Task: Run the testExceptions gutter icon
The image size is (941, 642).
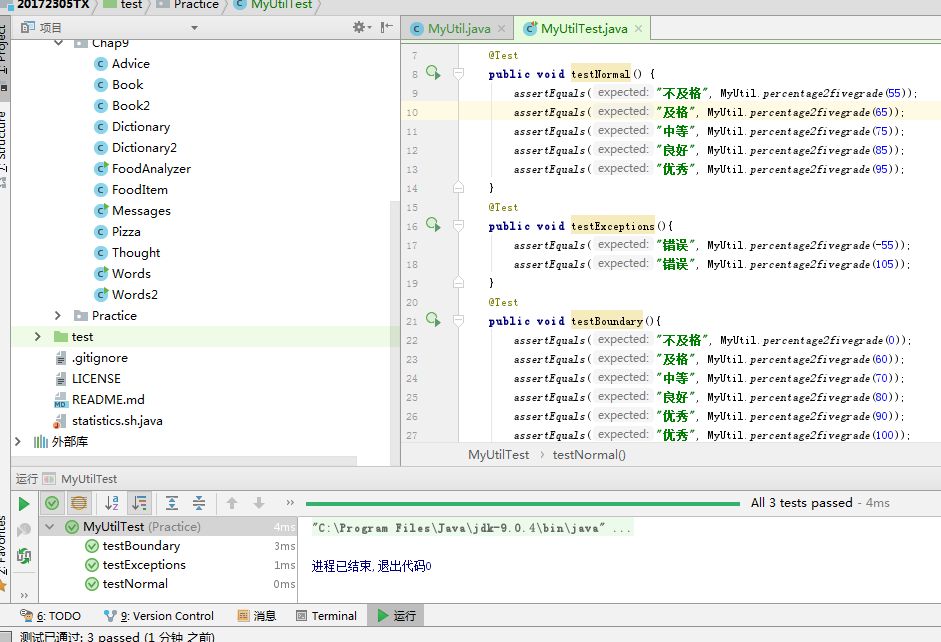Action: (x=433, y=225)
